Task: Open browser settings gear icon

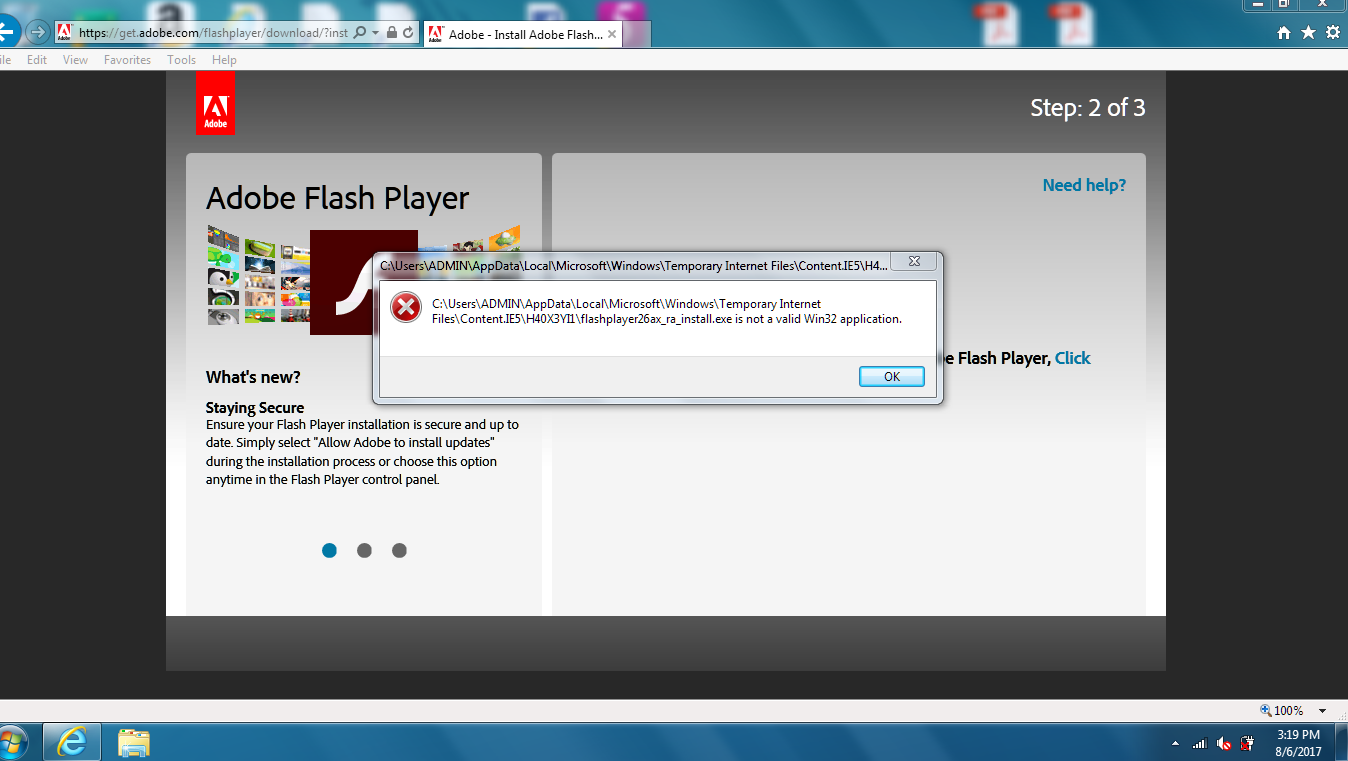Action: click(1333, 33)
